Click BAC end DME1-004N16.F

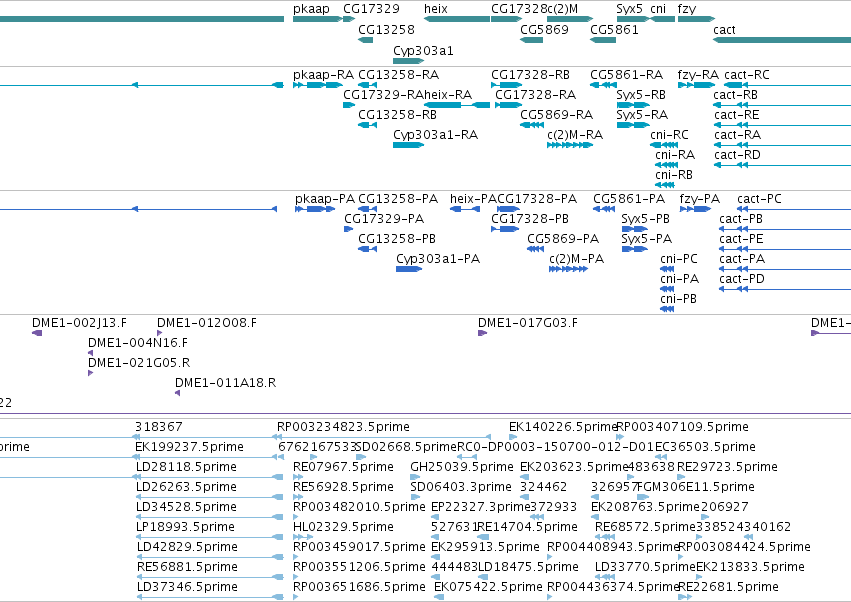pos(138,343)
